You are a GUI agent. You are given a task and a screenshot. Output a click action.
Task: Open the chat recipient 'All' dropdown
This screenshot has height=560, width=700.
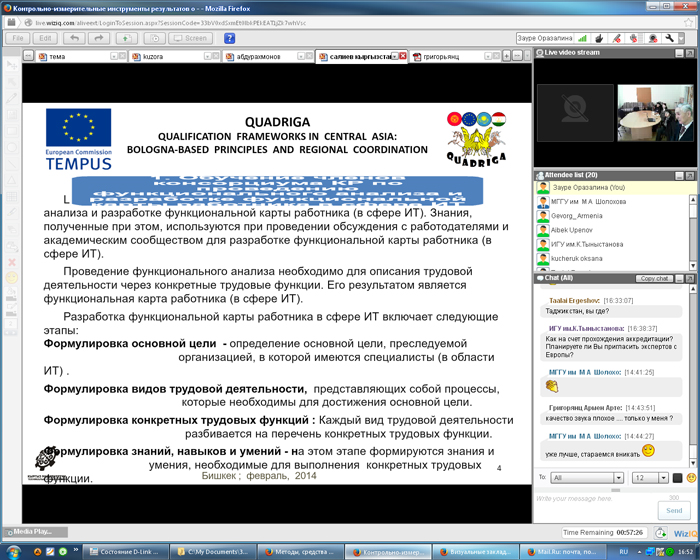click(587, 478)
